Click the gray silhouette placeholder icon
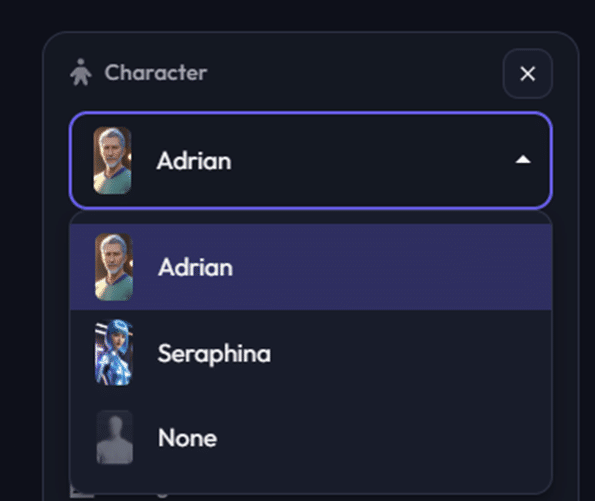The image size is (595, 501). pos(115,437)
